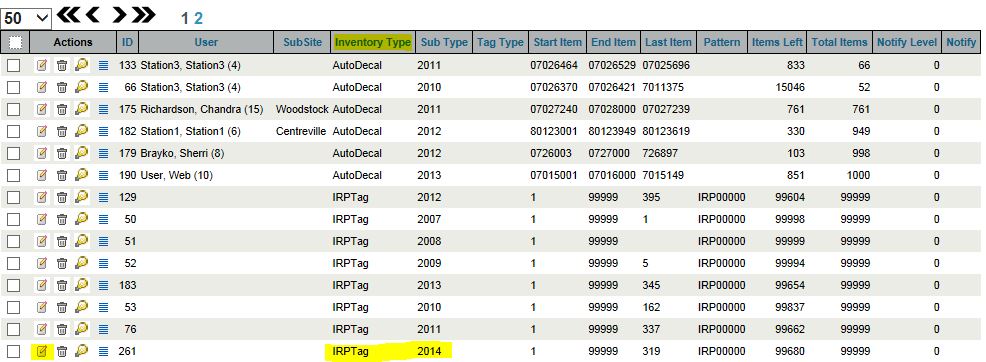The height and width of the screenshot is (362, 986).
Task: Select the Woodstock subsite cell
Action: point(302,109)
